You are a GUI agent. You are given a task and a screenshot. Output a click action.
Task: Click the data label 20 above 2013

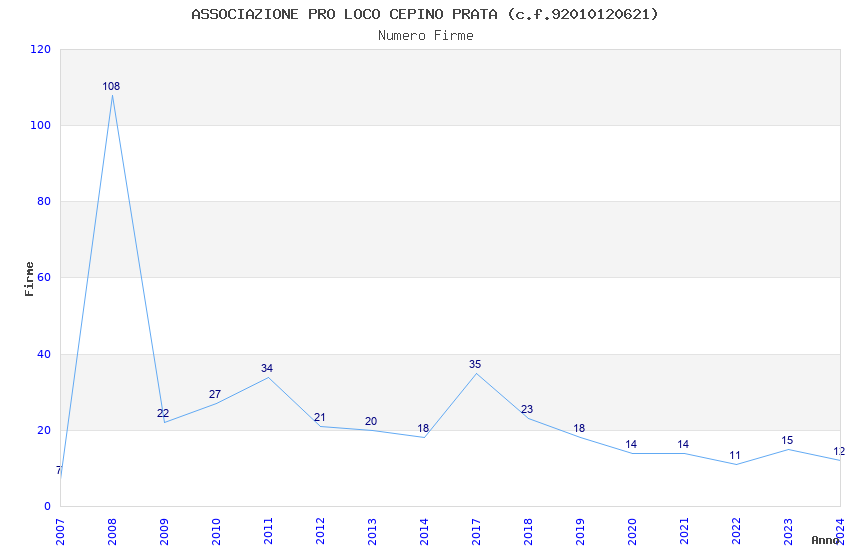point(371,422)
